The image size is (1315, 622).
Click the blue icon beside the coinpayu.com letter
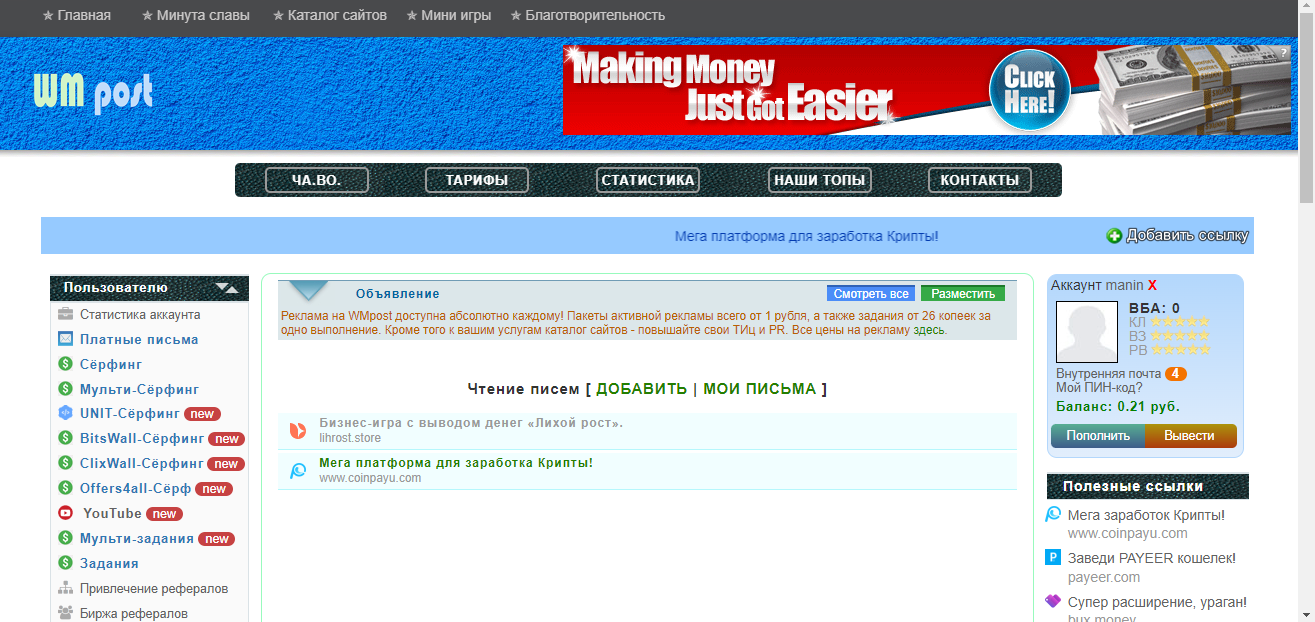coord(298,470)
